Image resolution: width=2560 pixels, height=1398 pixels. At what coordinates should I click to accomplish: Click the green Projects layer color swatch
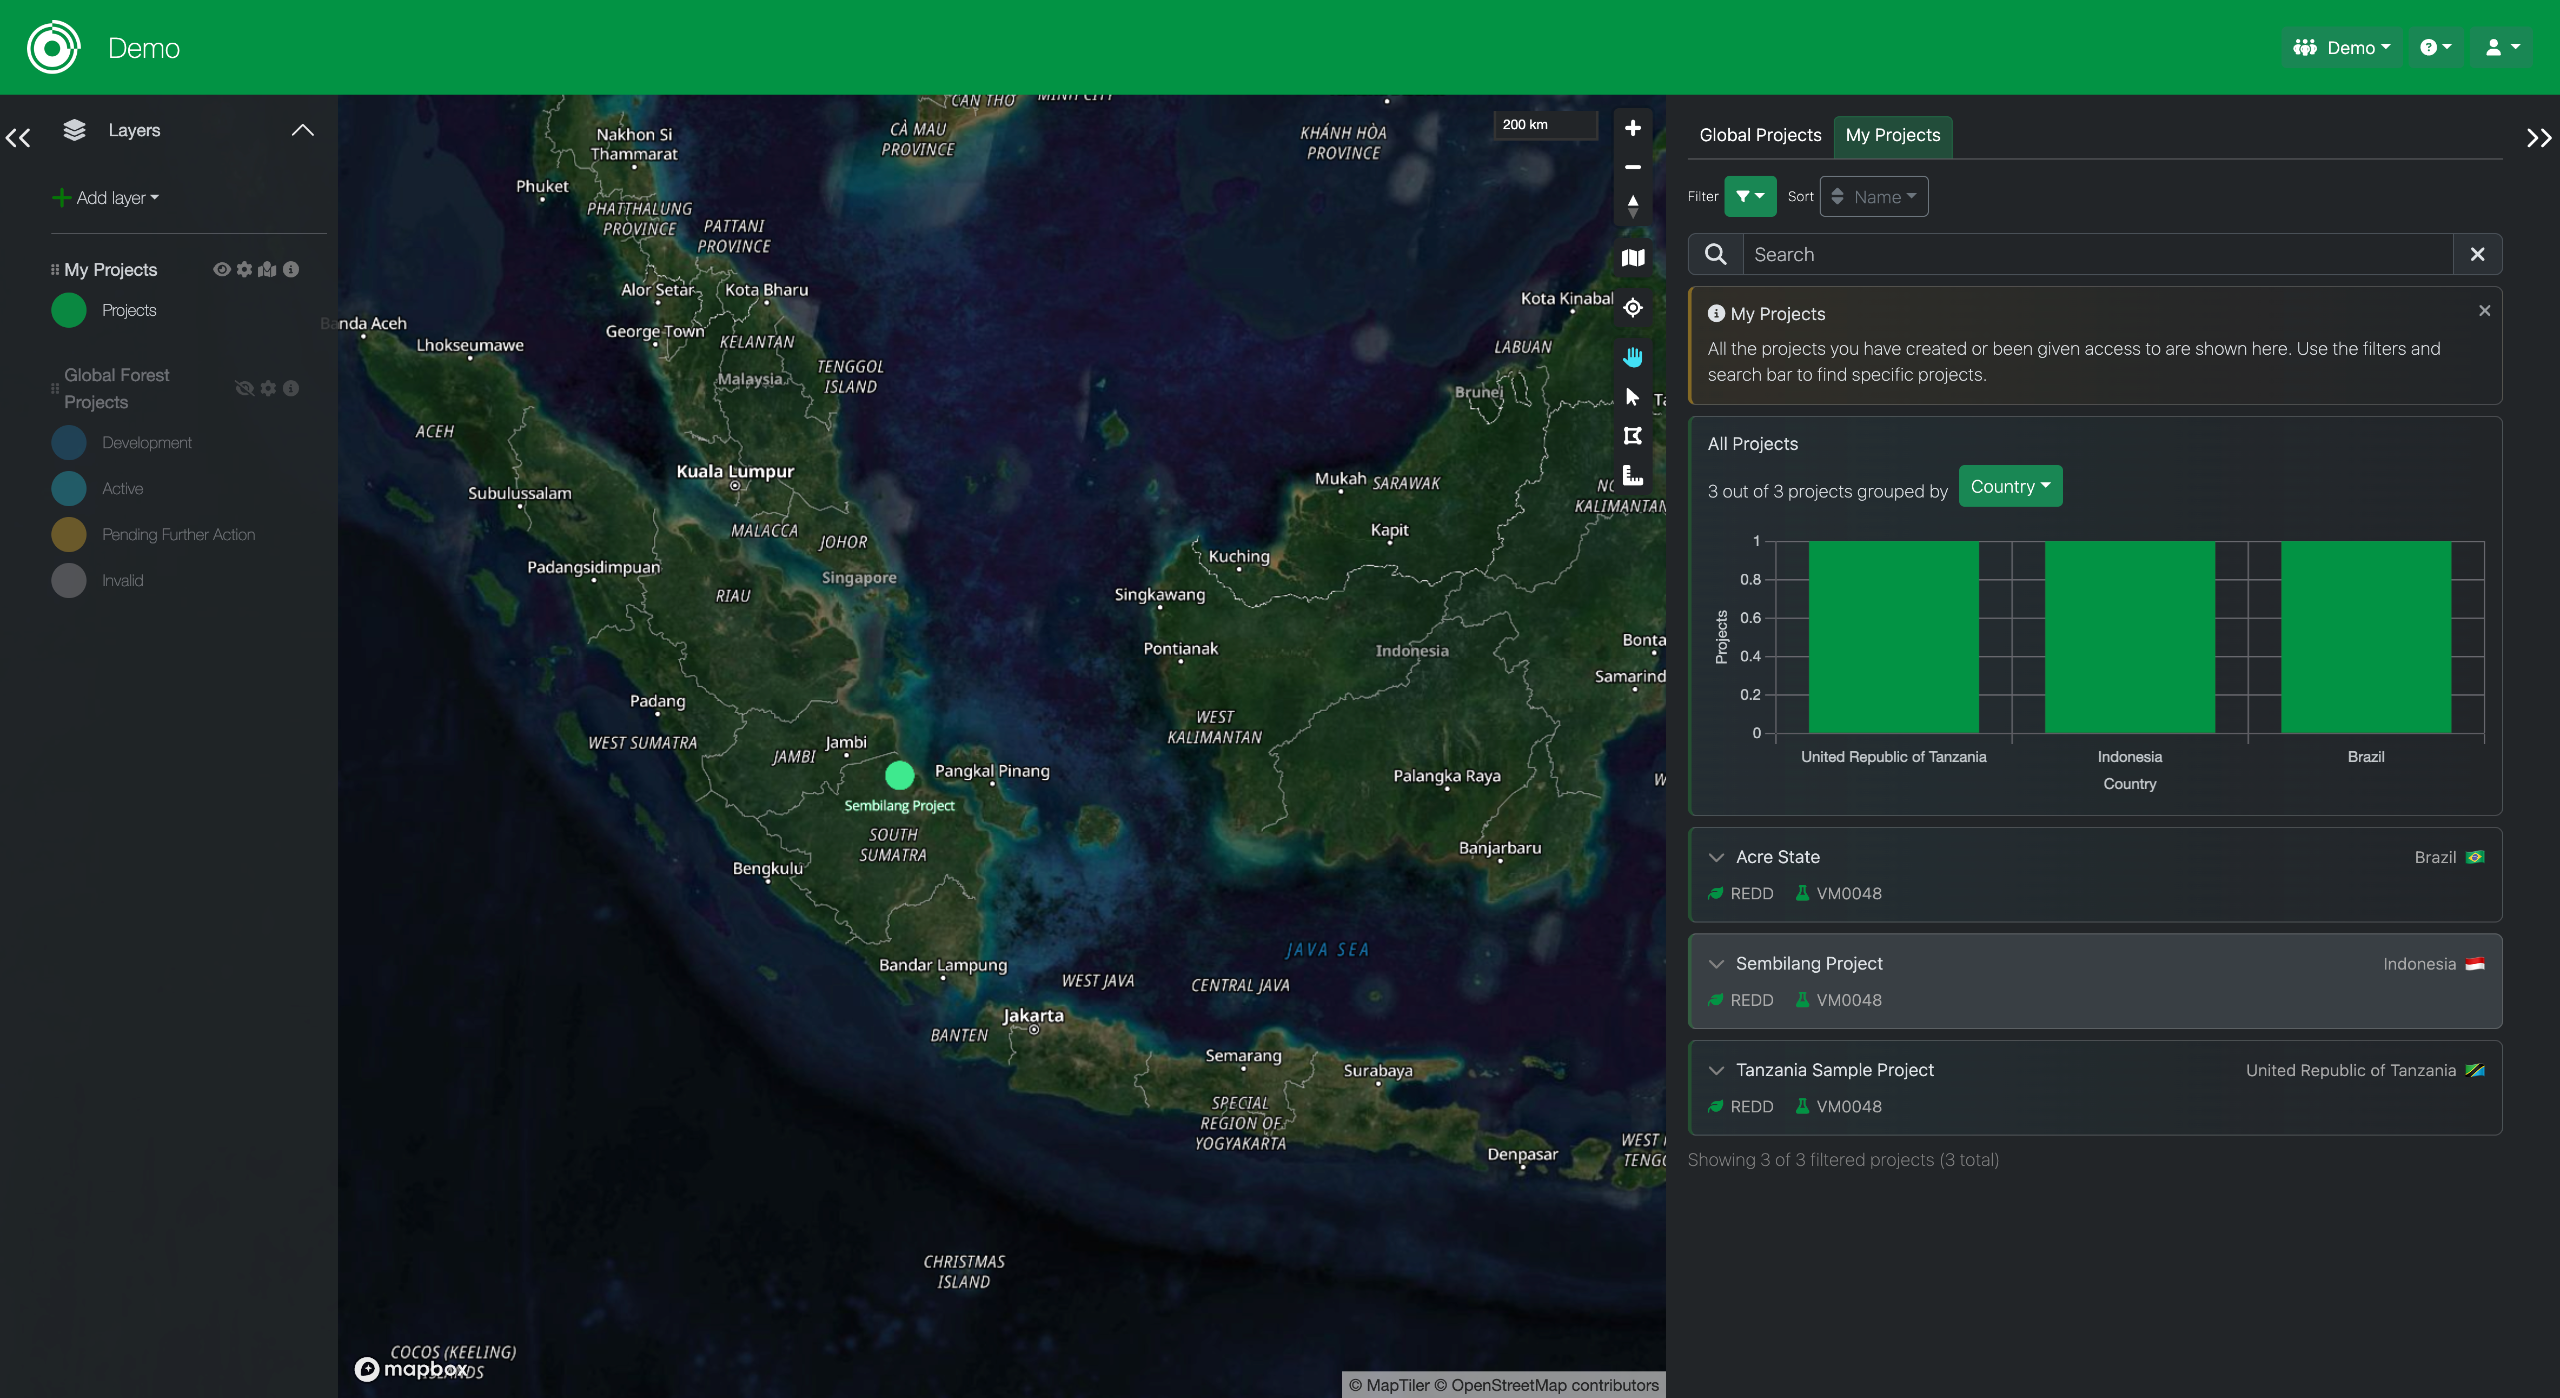[69, 311]
